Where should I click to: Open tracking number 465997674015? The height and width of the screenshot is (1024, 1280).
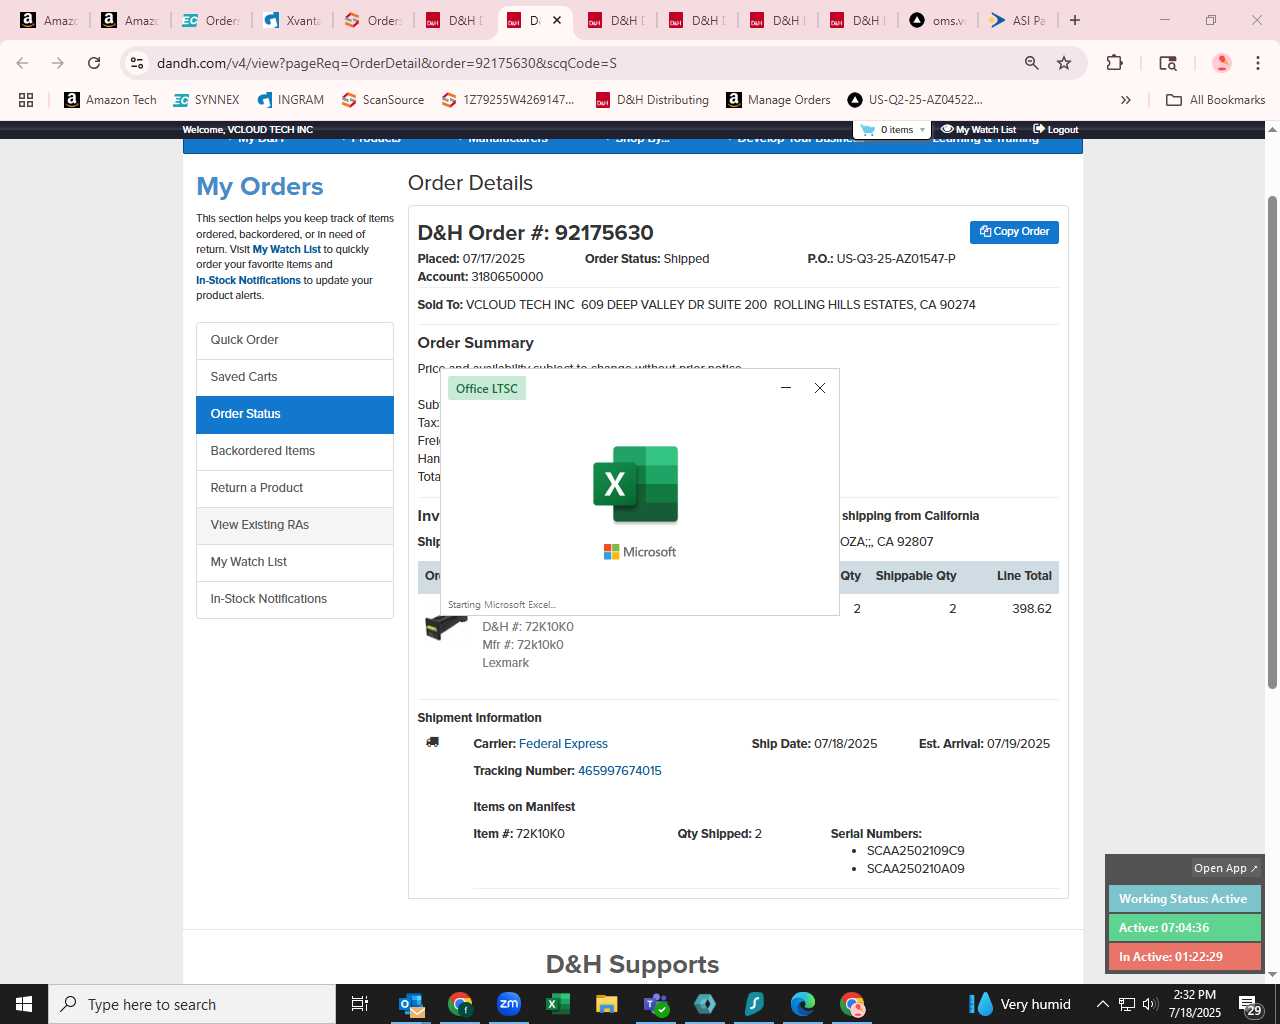(619, 771)
